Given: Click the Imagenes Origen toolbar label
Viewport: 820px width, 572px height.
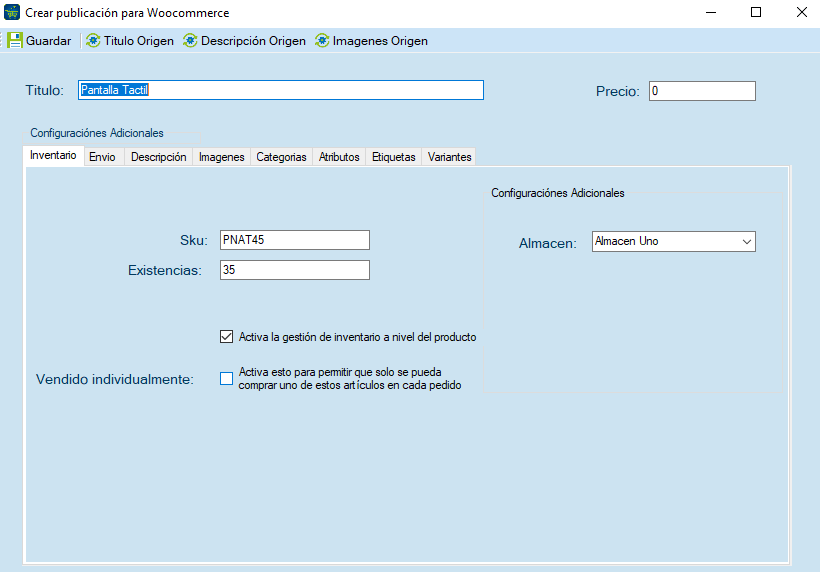Looking at the screenshot, I should [380, 41].
